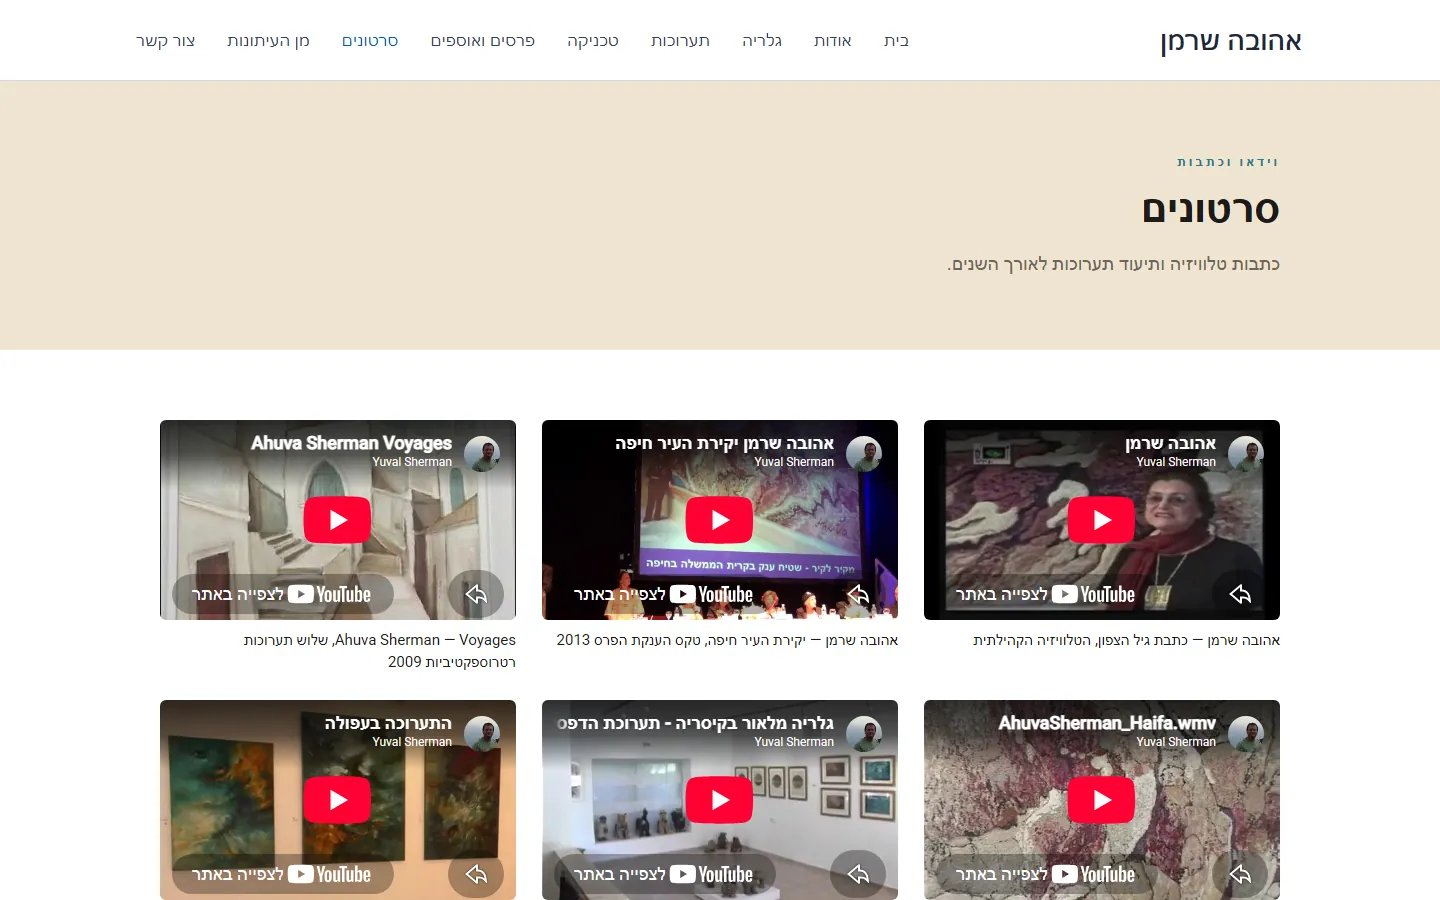The width and height of the screenshot is (1440, 900).
Task: Play the התערוכה בעפולה video
Action: [x=337, y=800]
